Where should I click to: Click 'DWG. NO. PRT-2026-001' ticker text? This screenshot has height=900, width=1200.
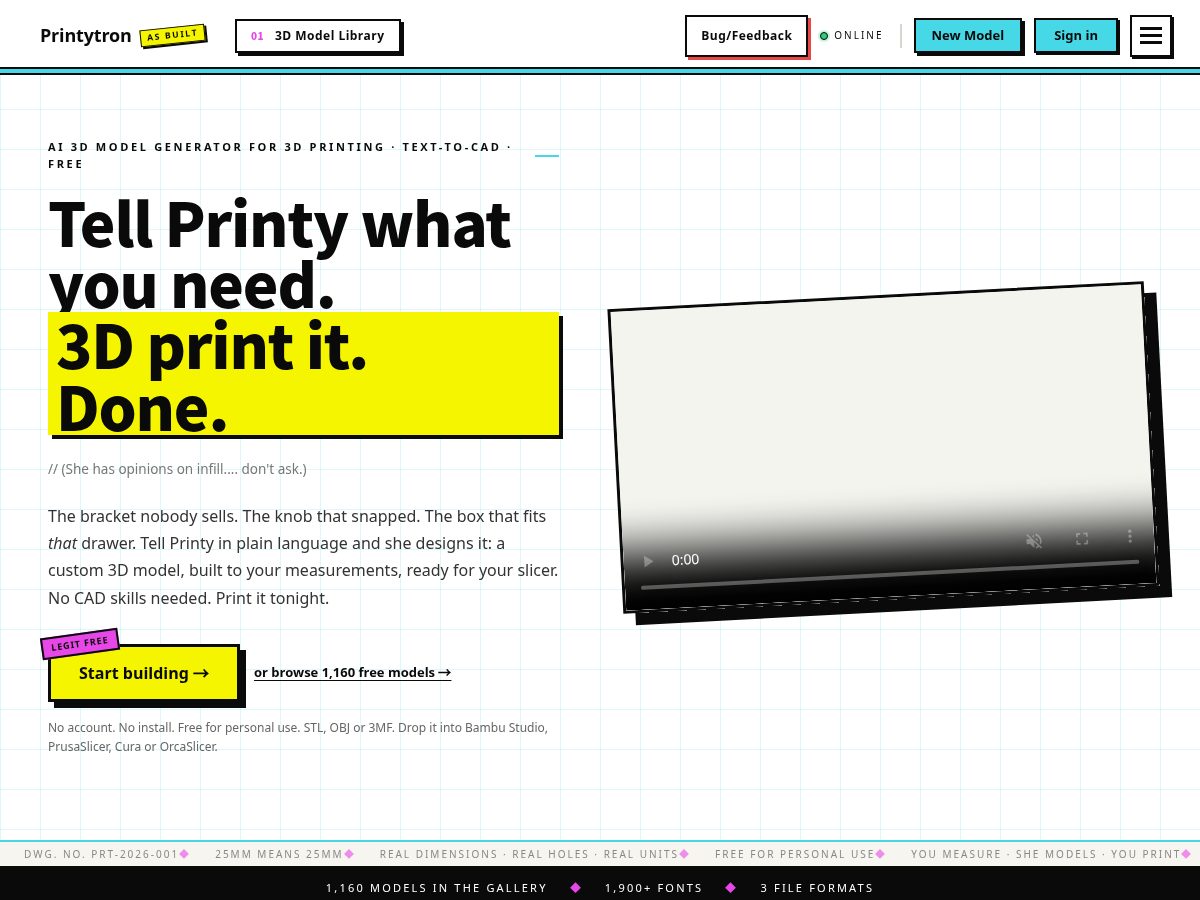coord(101,854)
